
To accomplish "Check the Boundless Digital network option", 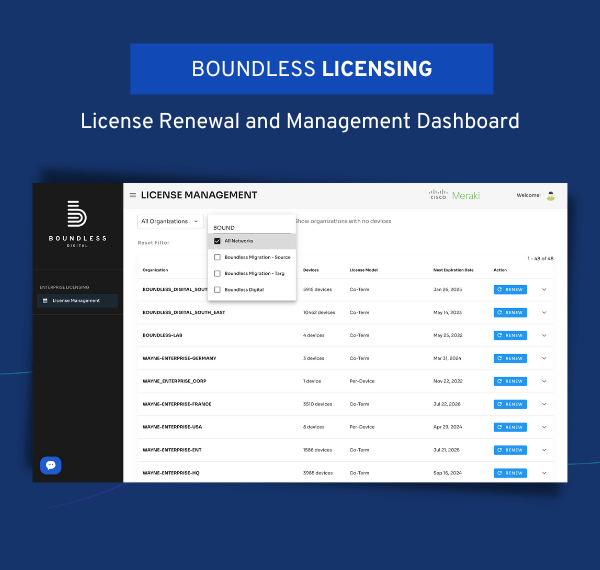I will click(x=217, y=290).
